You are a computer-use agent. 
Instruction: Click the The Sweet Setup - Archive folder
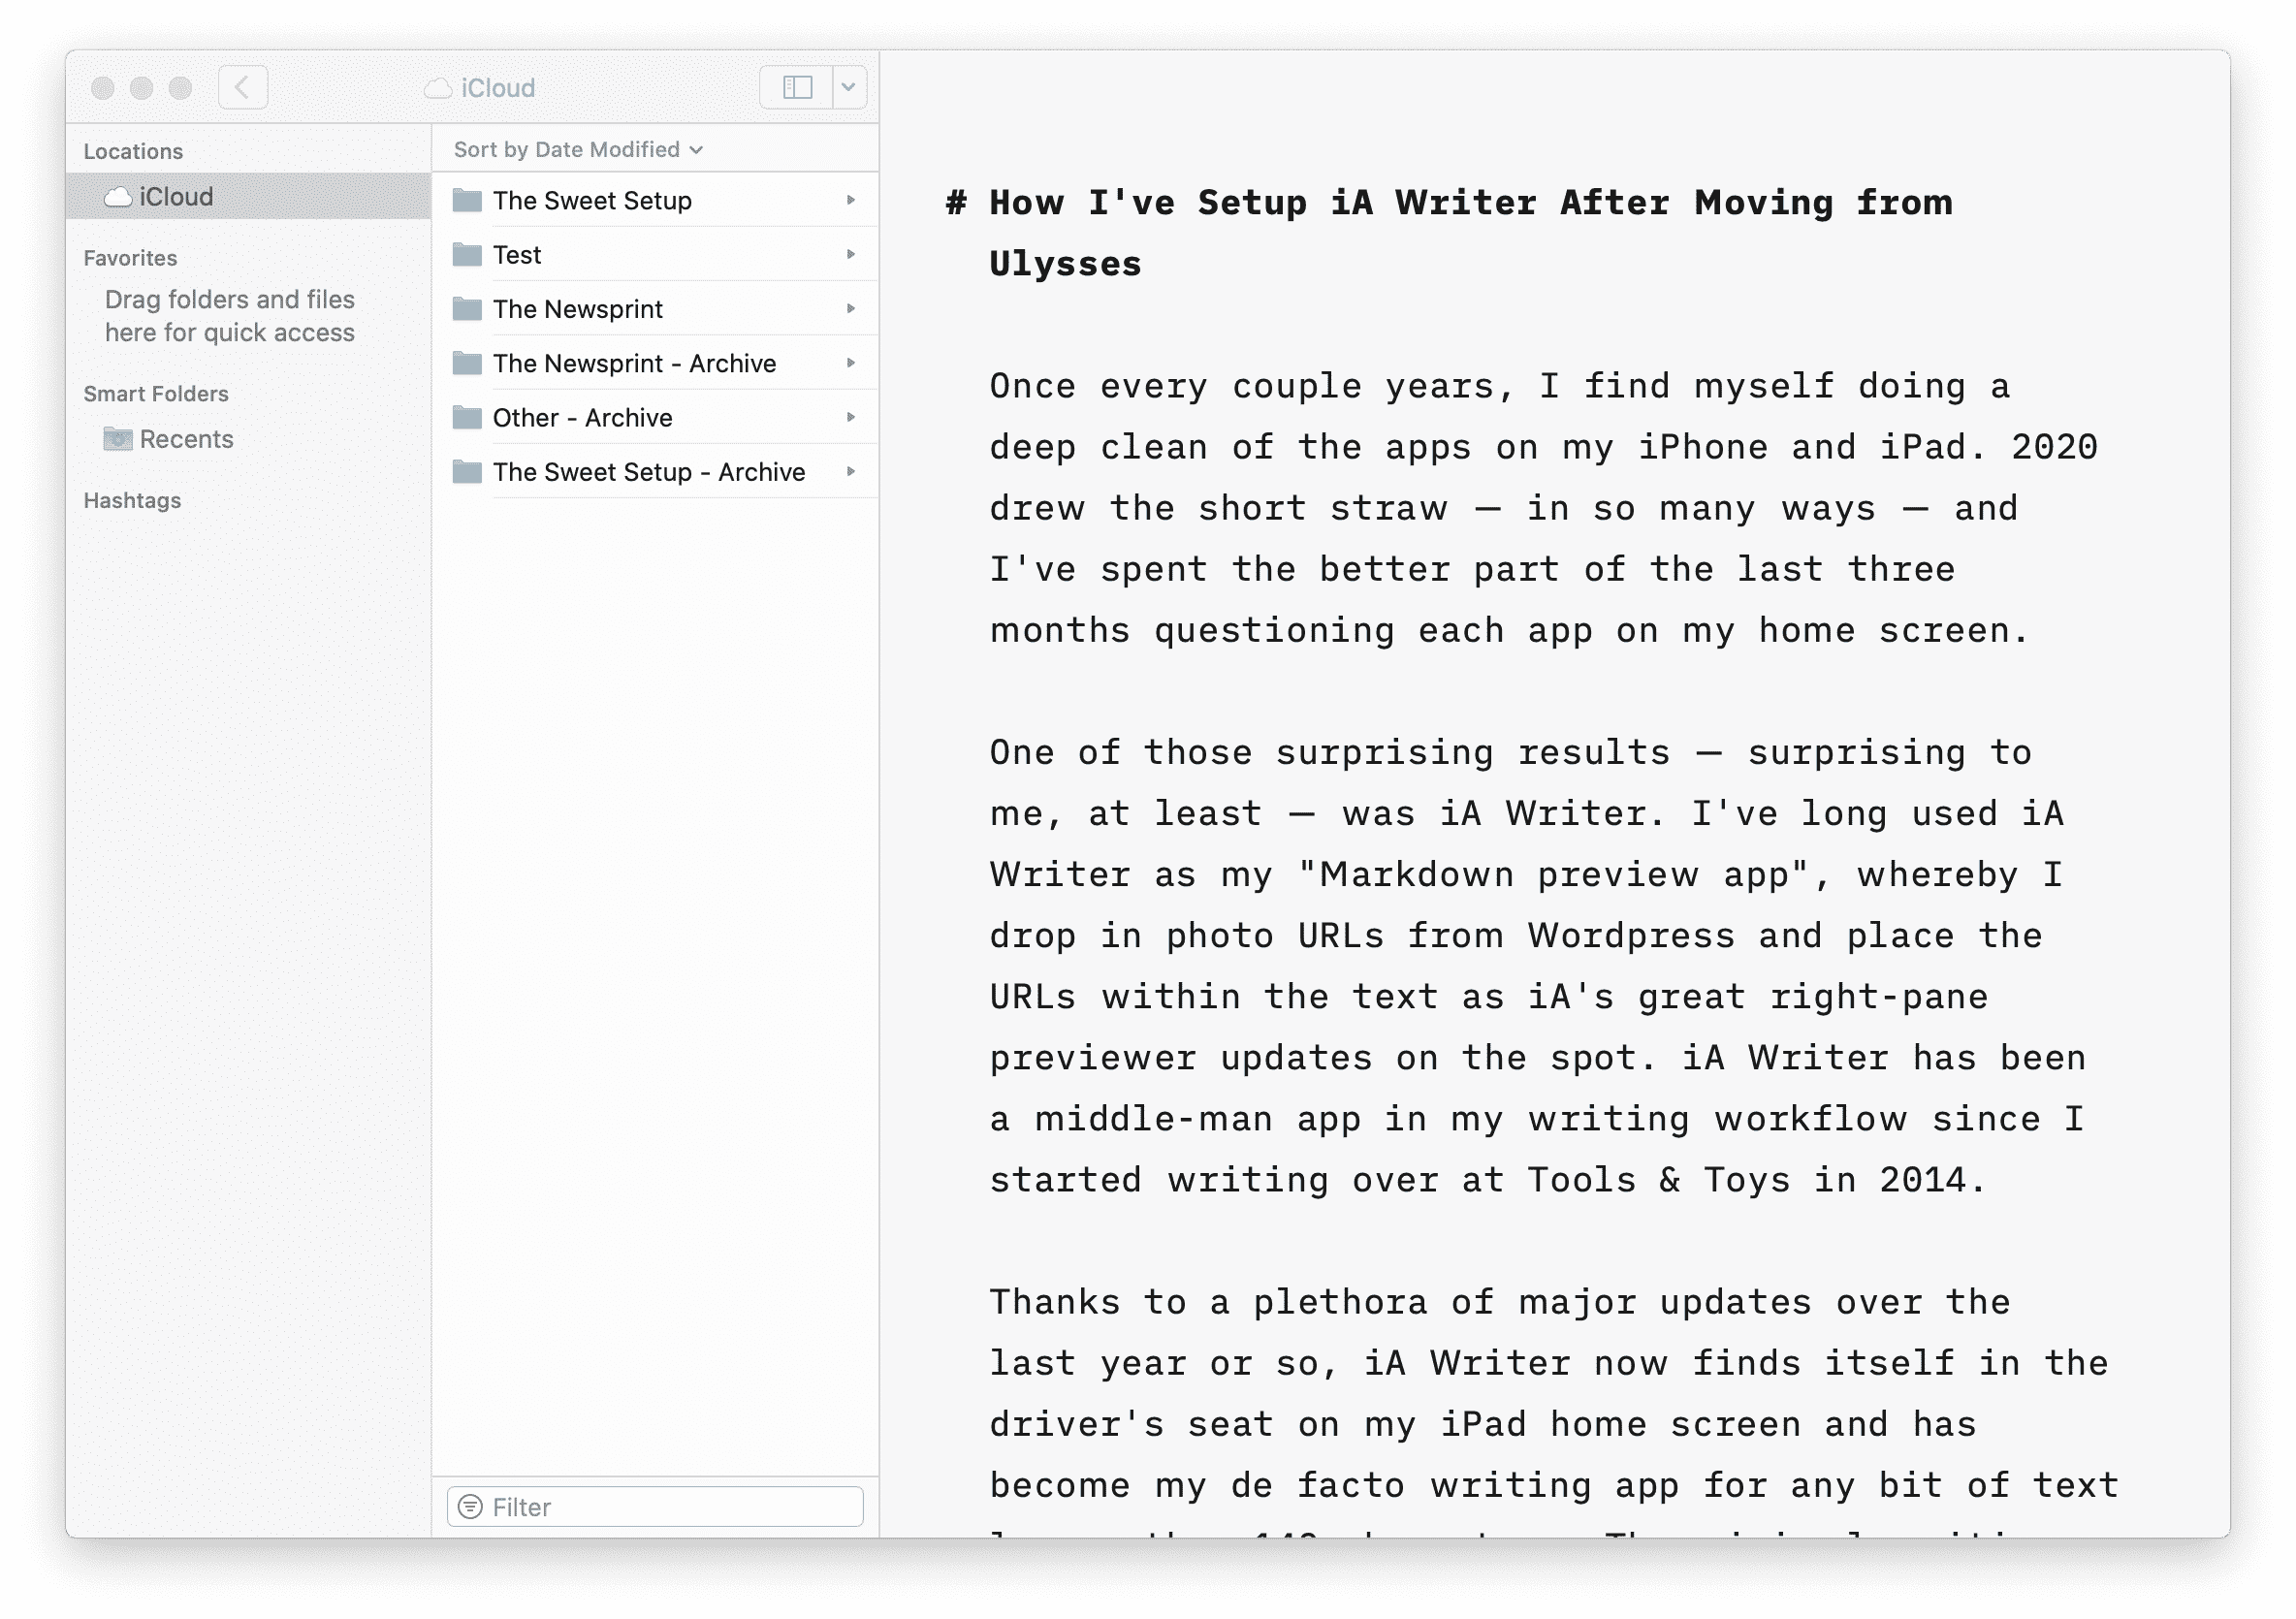point(649,471)
